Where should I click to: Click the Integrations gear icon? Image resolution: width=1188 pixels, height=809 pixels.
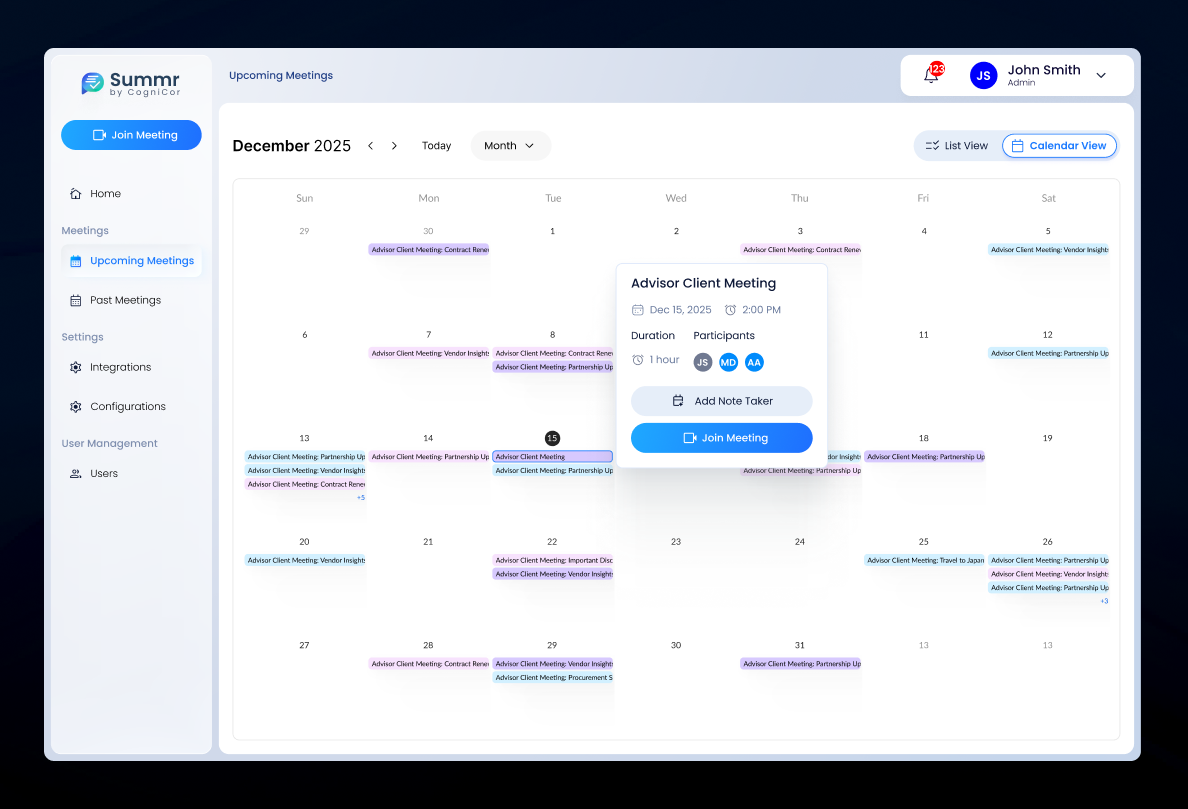coord(76,367)
